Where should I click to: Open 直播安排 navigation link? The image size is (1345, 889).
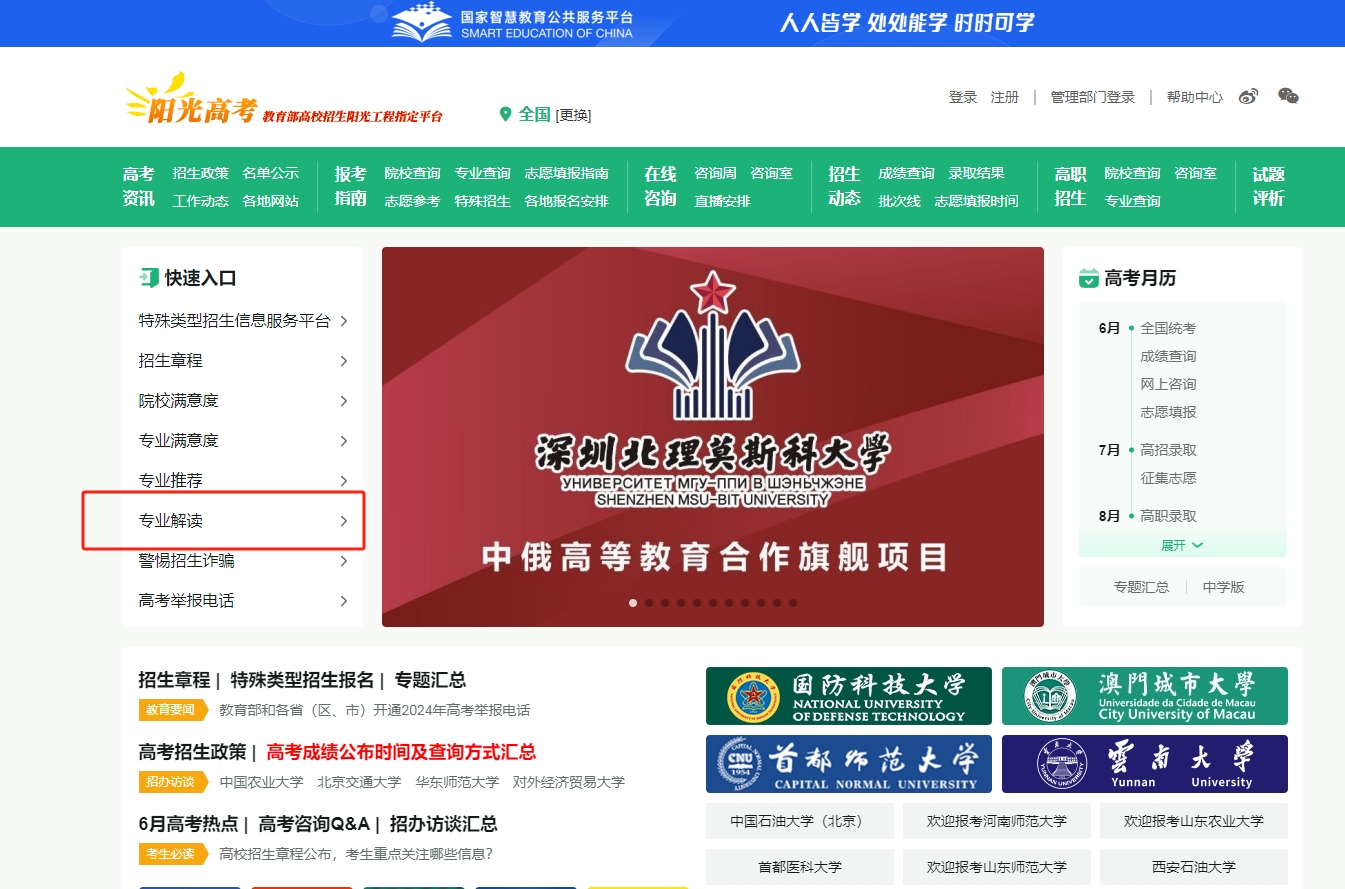(723, 201)
